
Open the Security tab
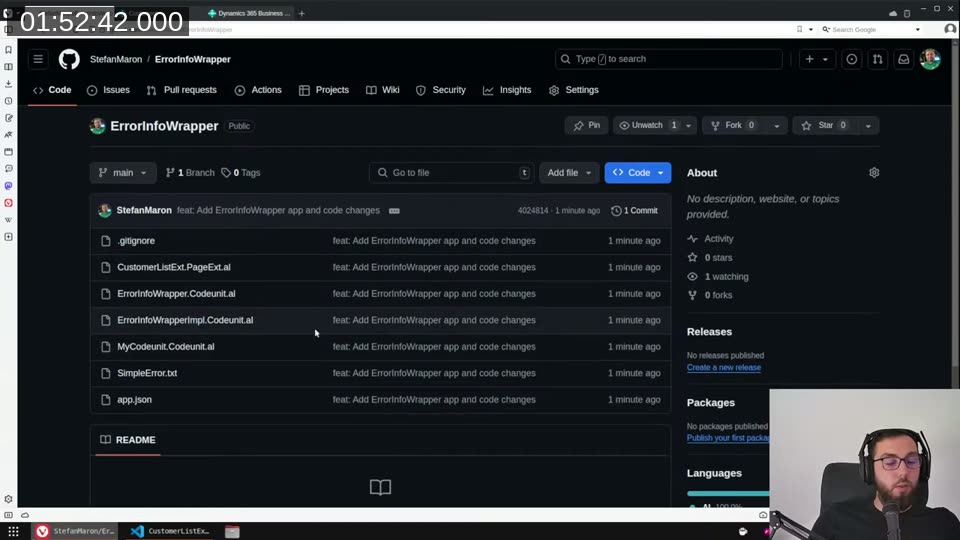pyautogui.click(x=441, y=90)
